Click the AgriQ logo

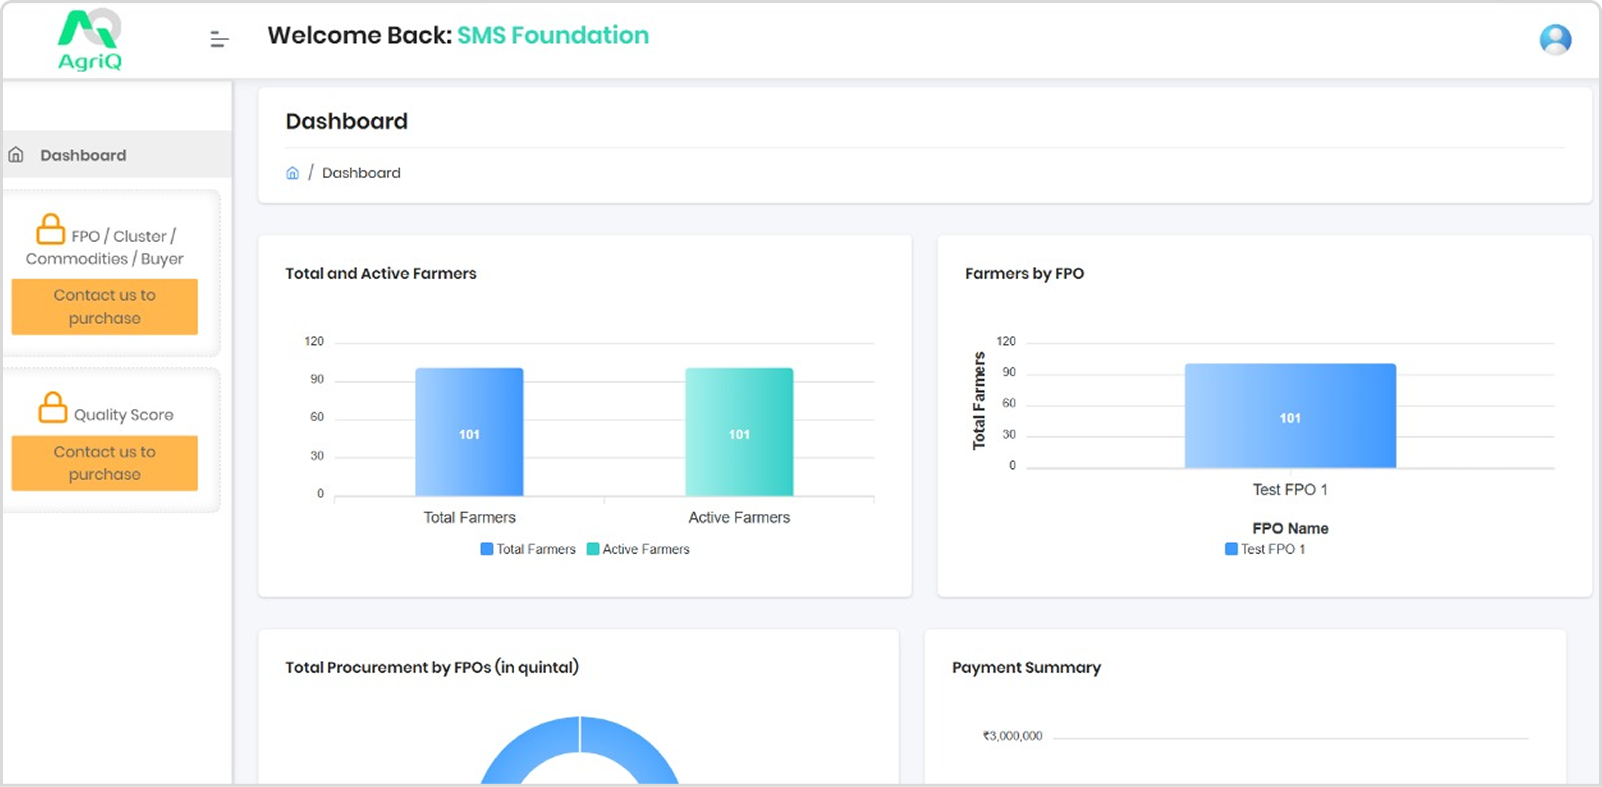pos(90,40)
